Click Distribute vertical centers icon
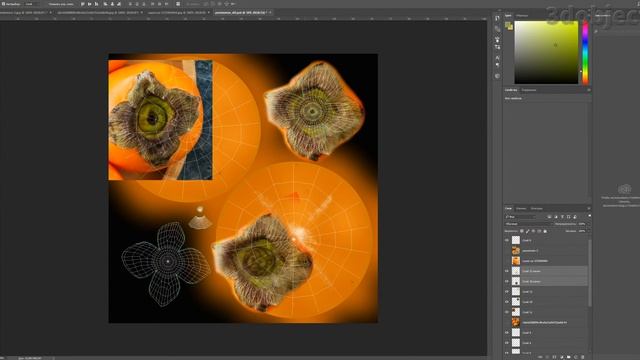 137,4
